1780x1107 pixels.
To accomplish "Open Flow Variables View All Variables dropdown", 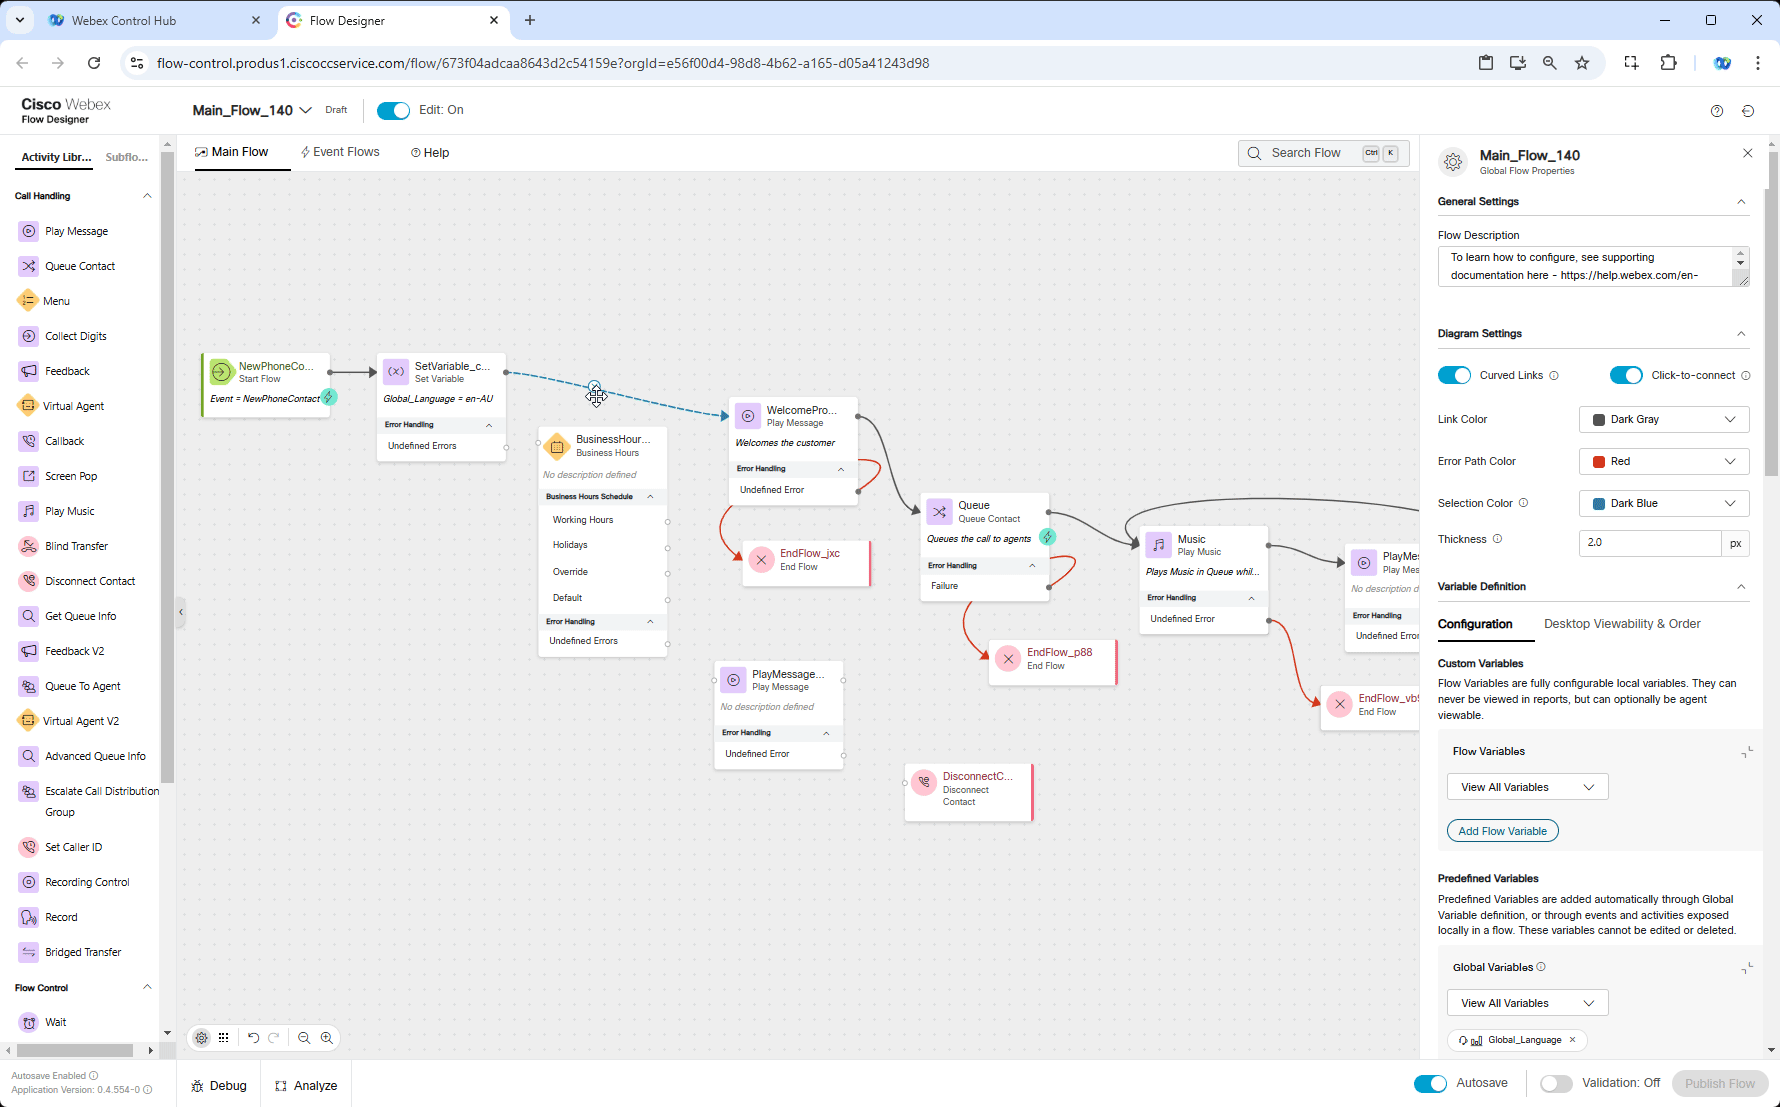I will [1527, 787].
